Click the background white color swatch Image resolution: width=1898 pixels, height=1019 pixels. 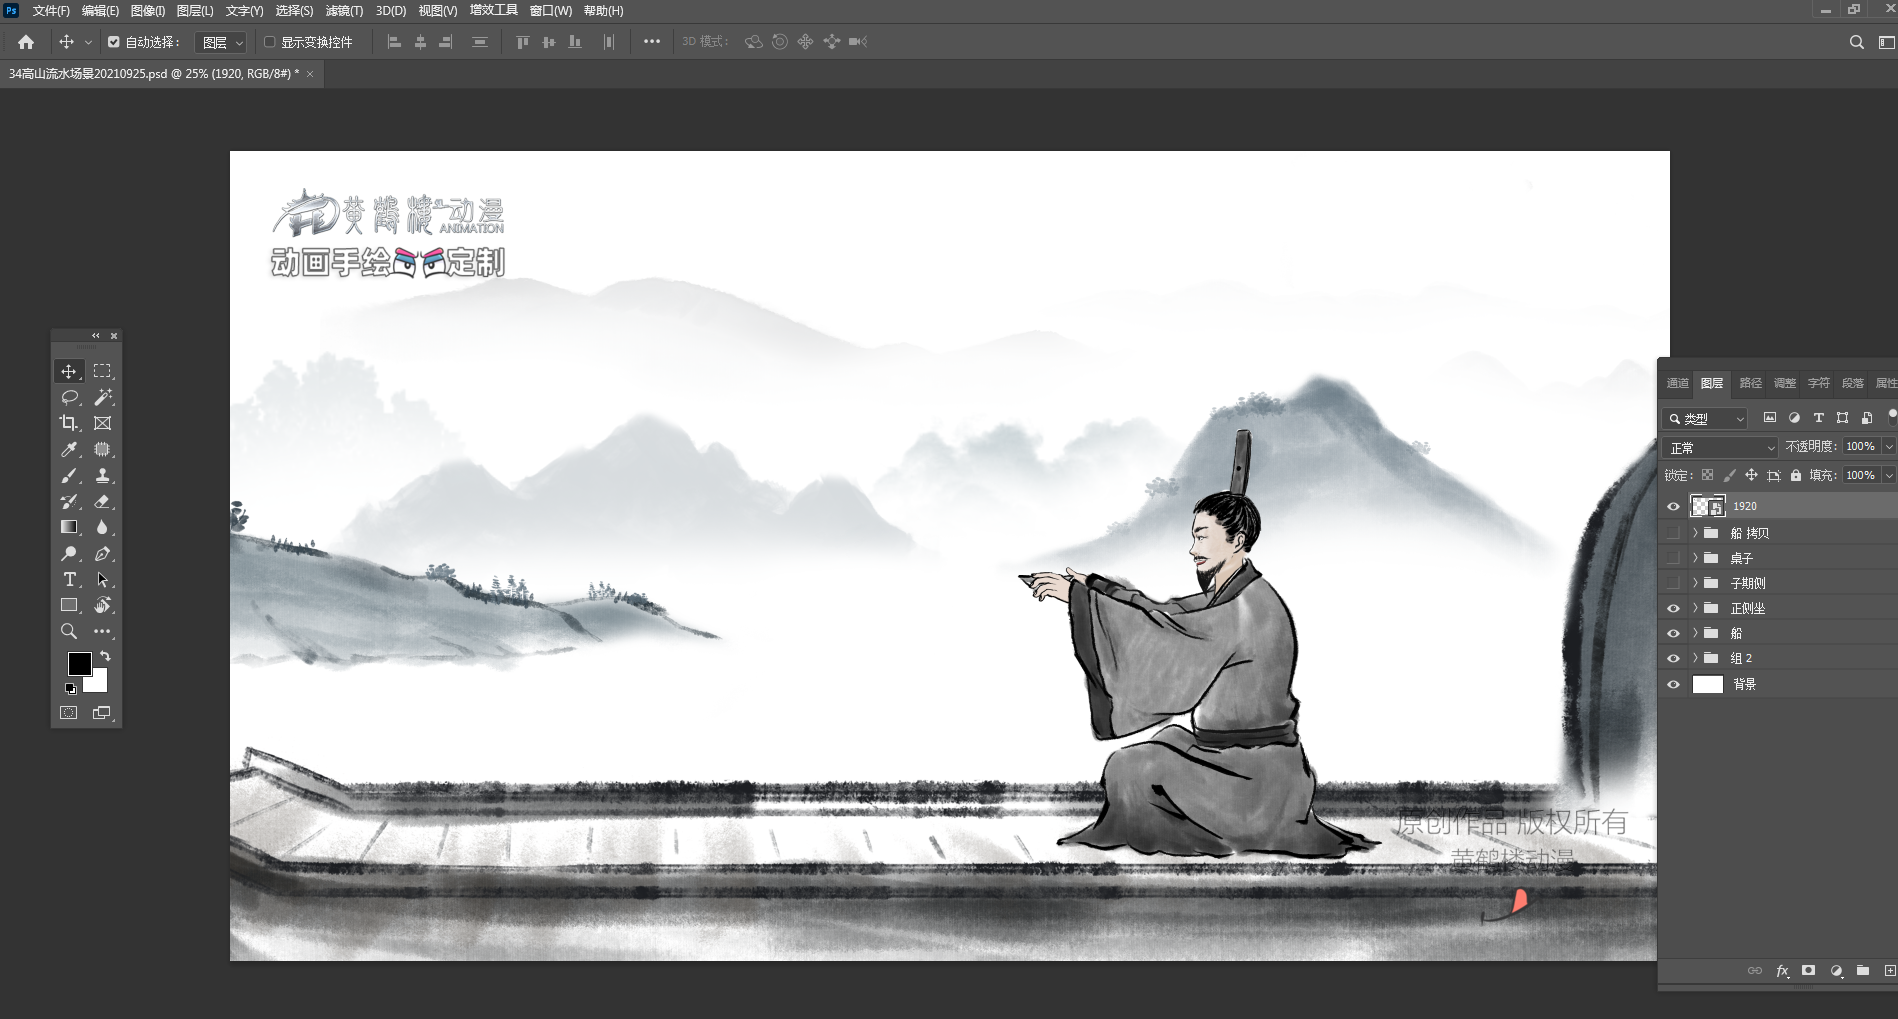click(x=99, y=684)
